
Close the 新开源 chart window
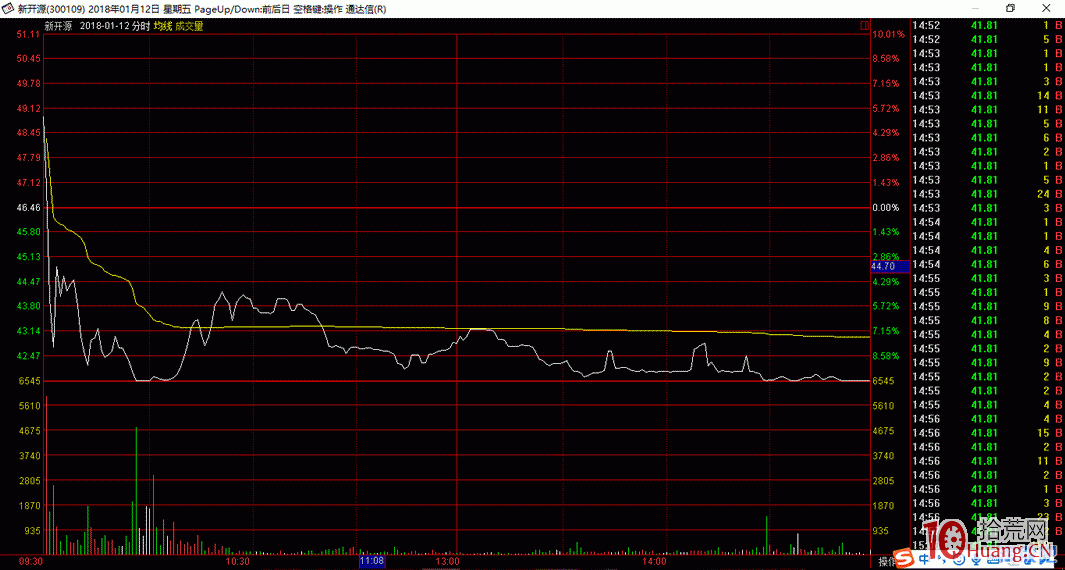coord(1047,7)
